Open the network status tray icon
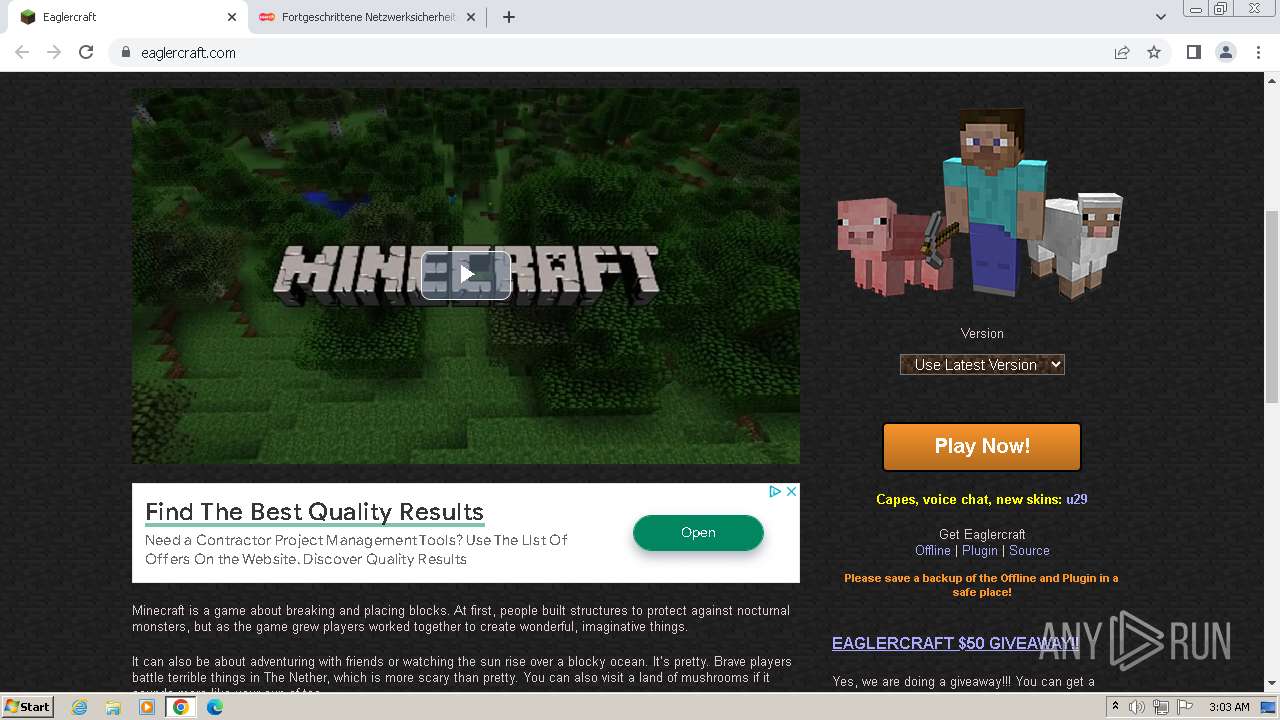 pos(1161,707)
